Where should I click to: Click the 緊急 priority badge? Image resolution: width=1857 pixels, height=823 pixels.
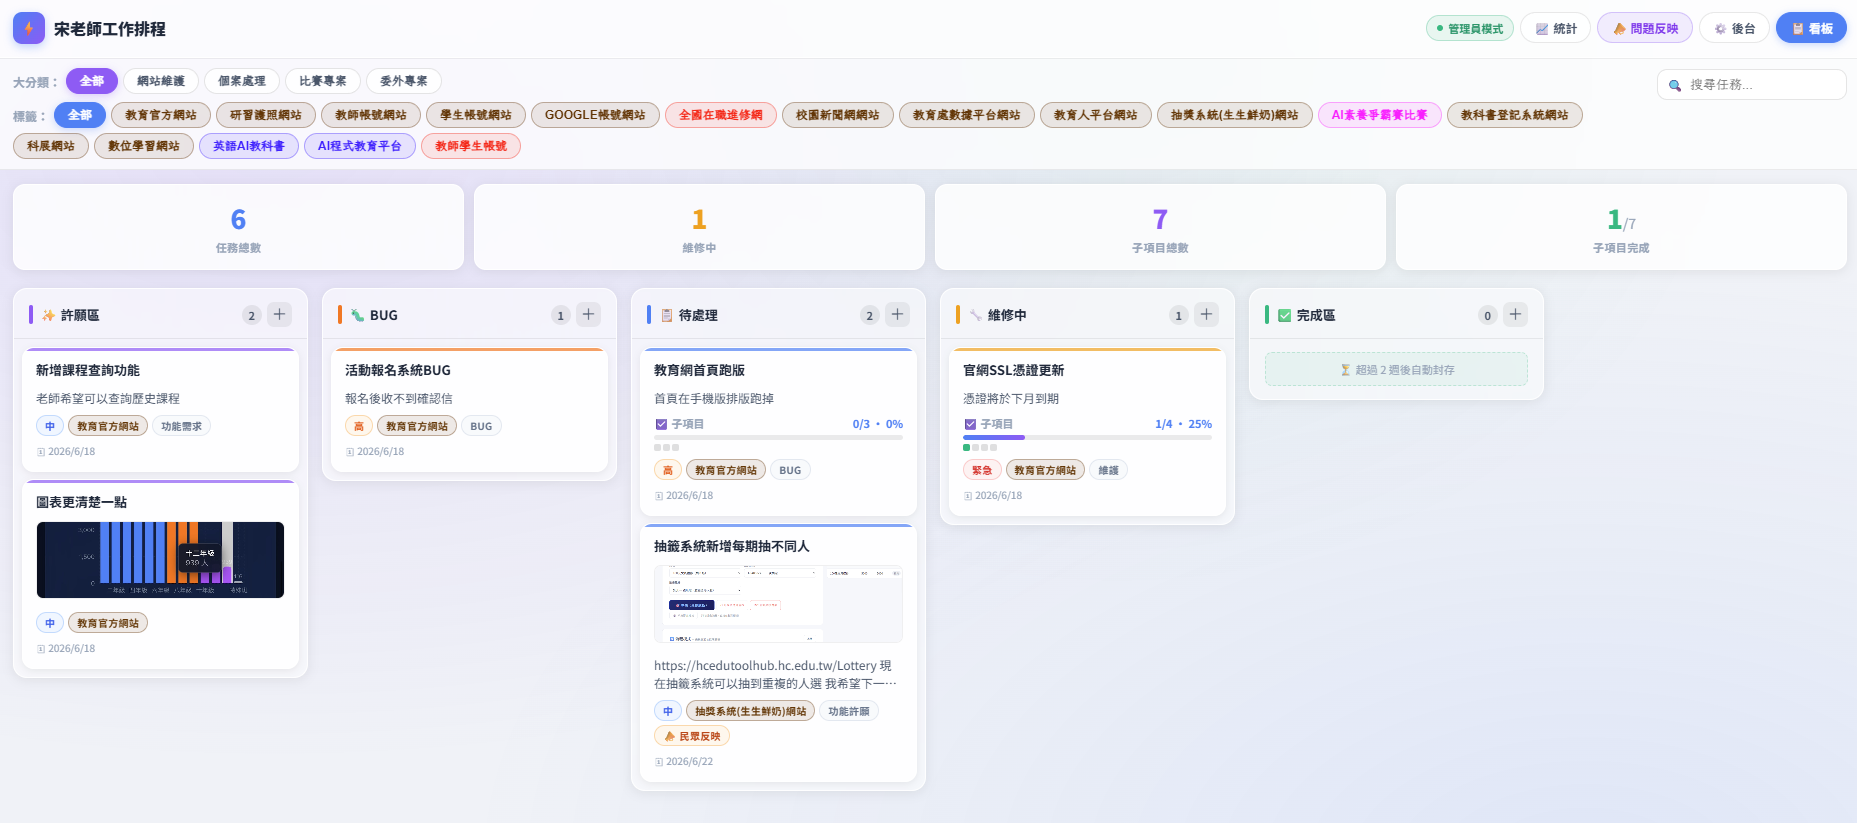tap(982, 470)
